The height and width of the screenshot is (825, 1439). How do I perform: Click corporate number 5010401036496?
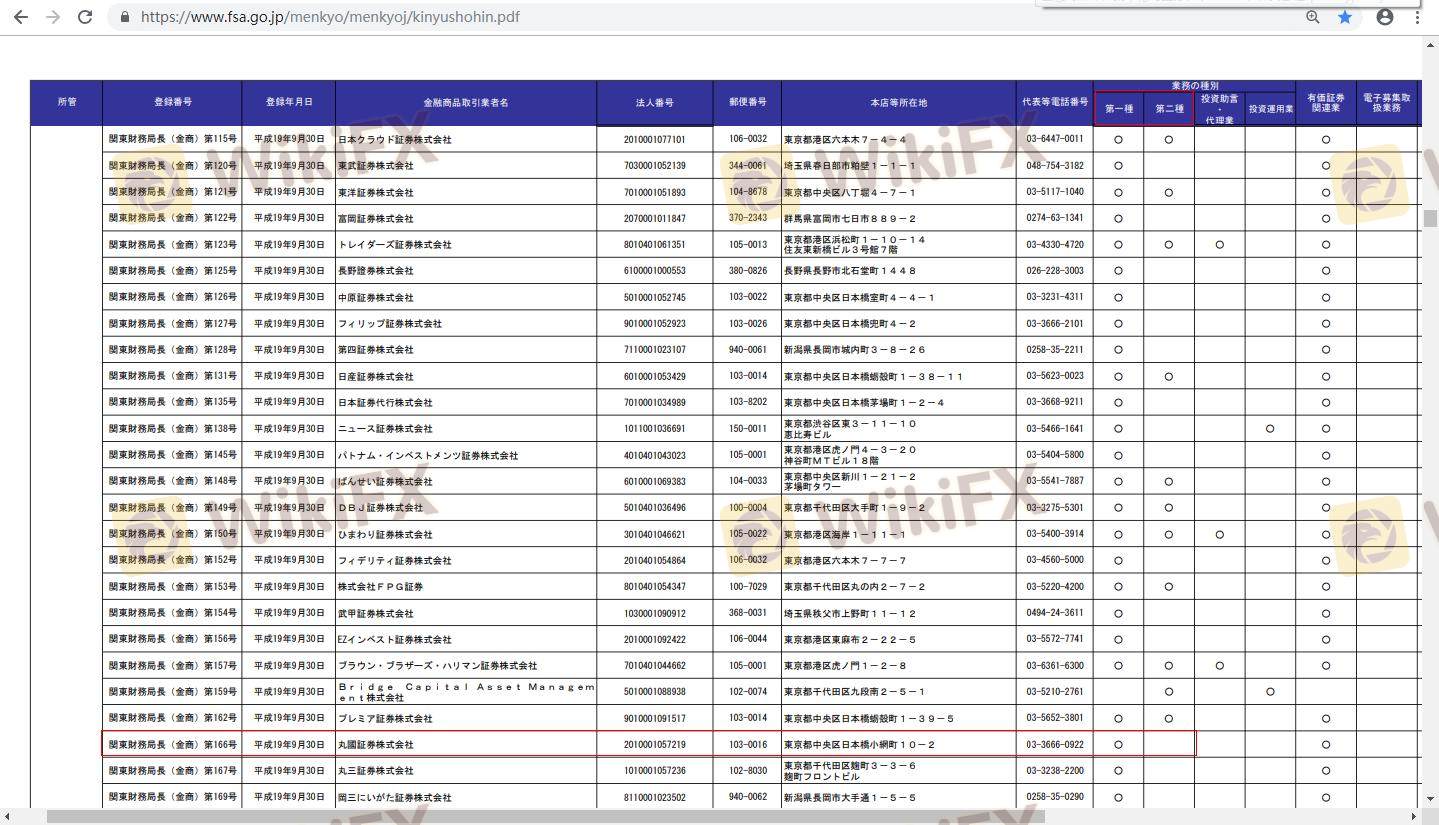click(x=655, y=508)
